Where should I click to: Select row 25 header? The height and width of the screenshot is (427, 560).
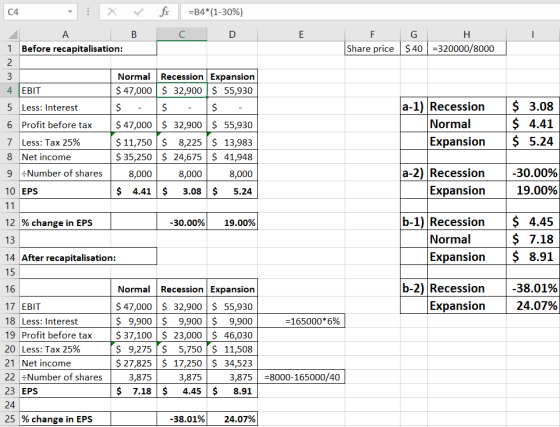point(10,419)
